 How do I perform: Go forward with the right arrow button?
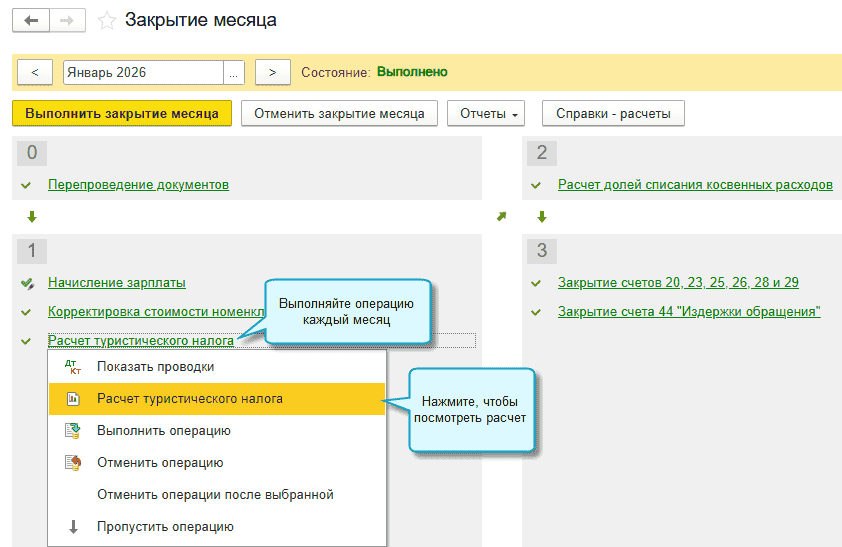67,20
